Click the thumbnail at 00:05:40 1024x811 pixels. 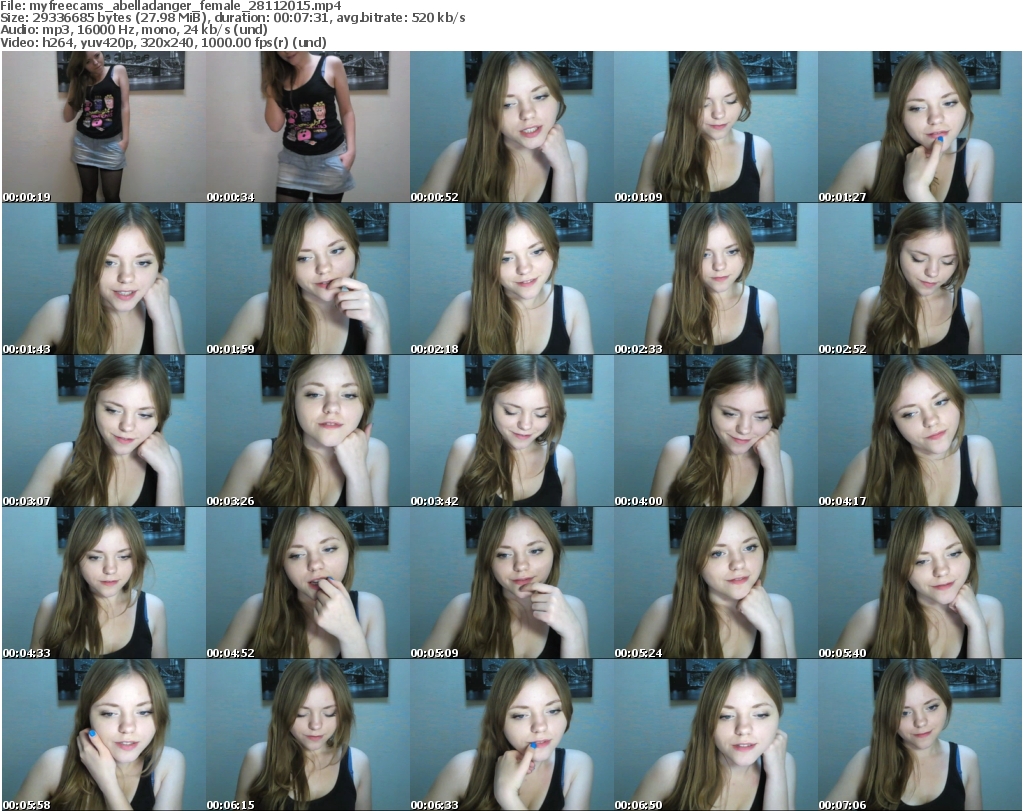(920, 583)
